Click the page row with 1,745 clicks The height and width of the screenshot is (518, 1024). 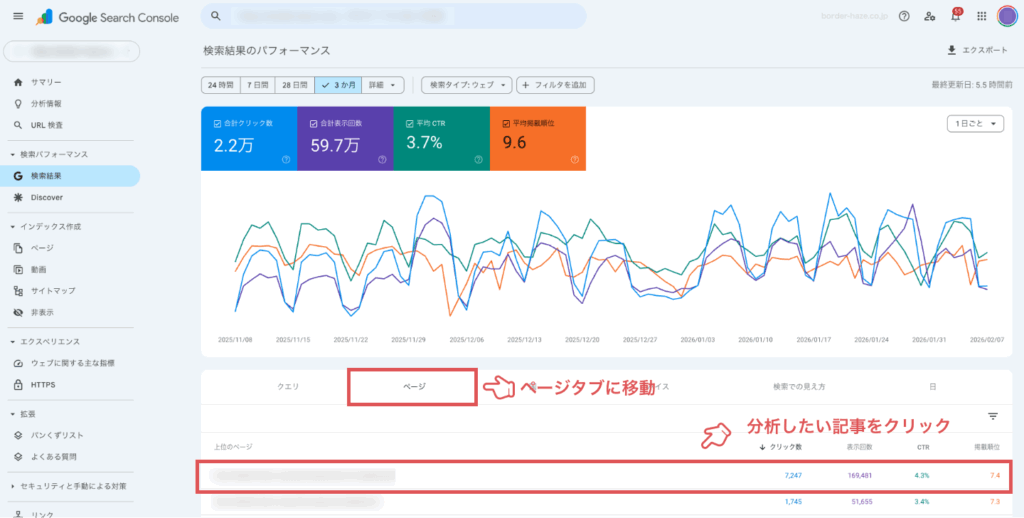[x=605, y=502]
